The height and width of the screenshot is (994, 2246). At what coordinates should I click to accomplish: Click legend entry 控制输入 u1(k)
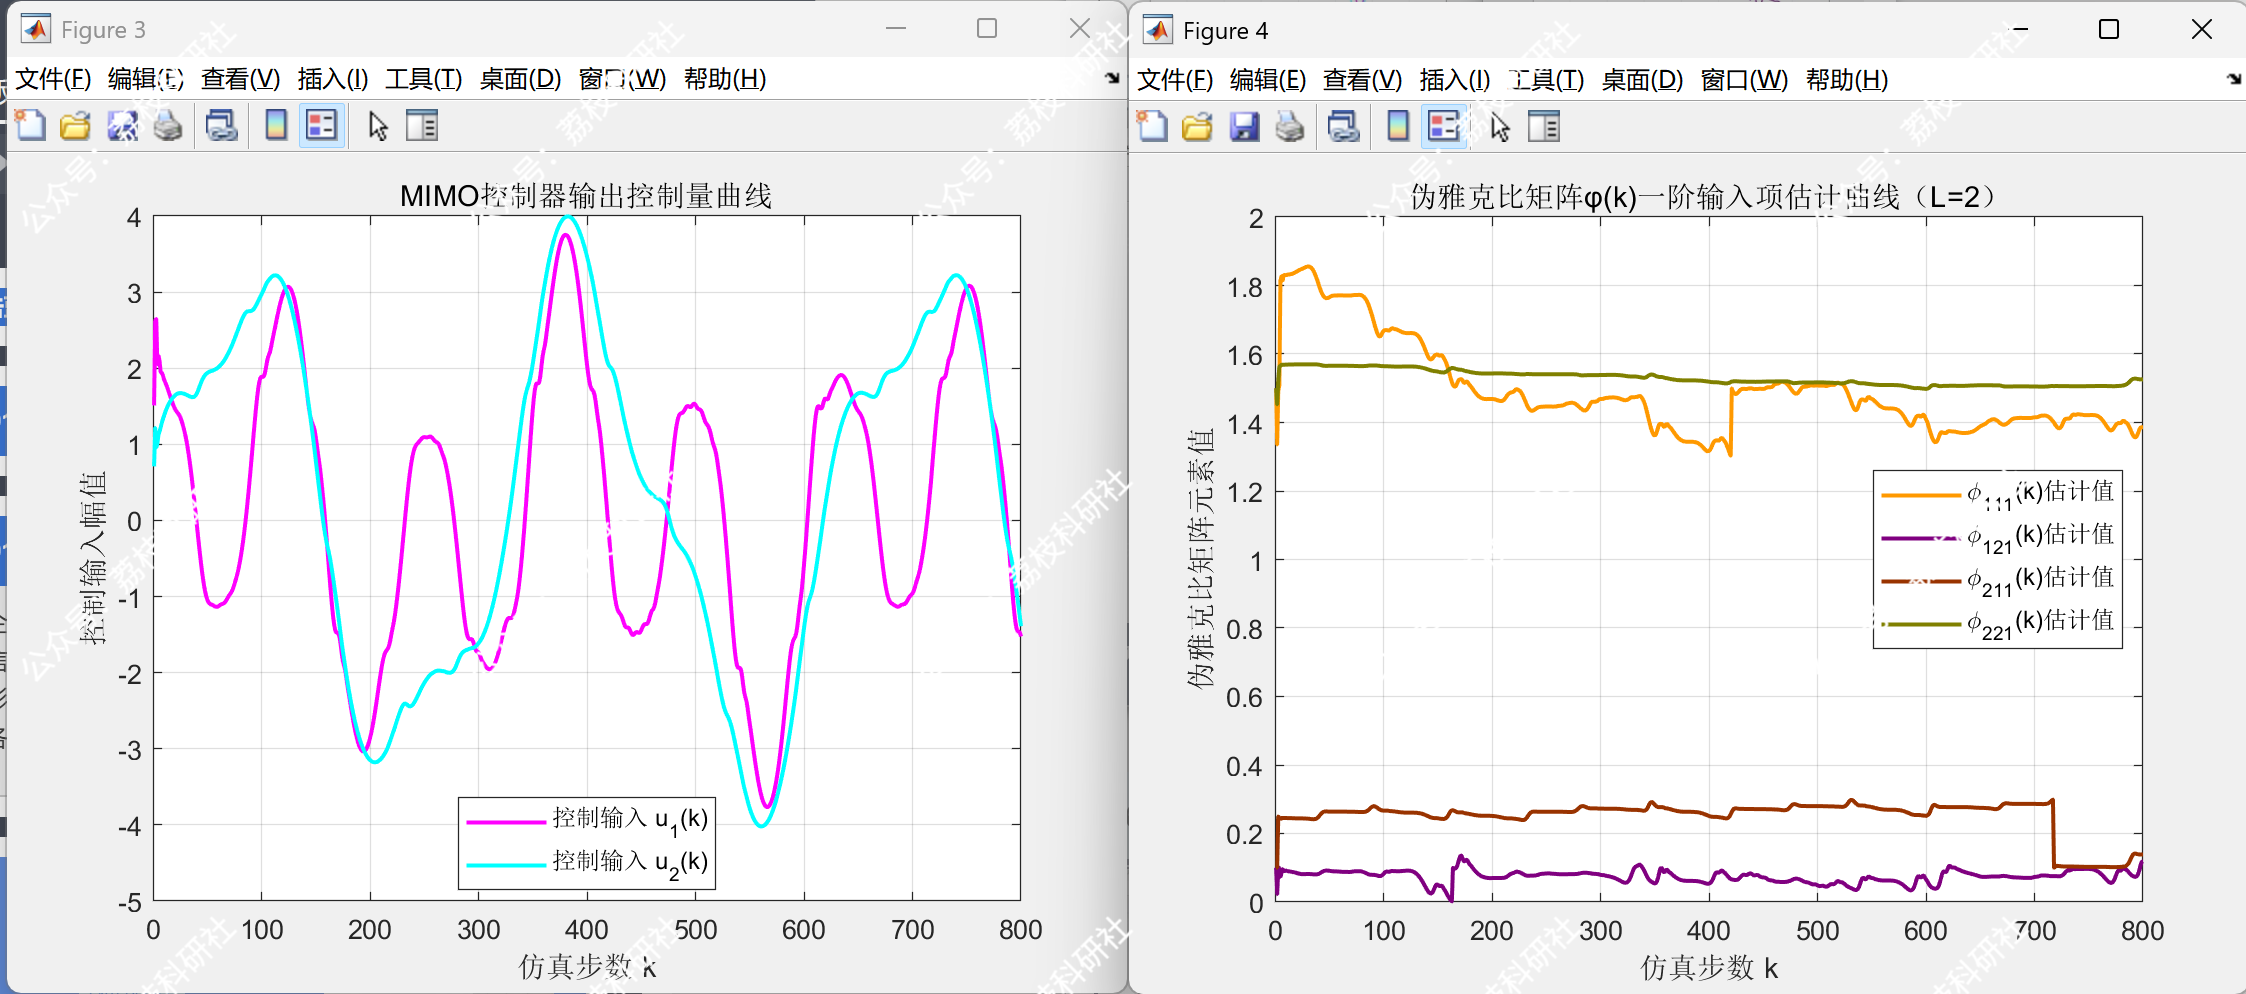point(630,819)
